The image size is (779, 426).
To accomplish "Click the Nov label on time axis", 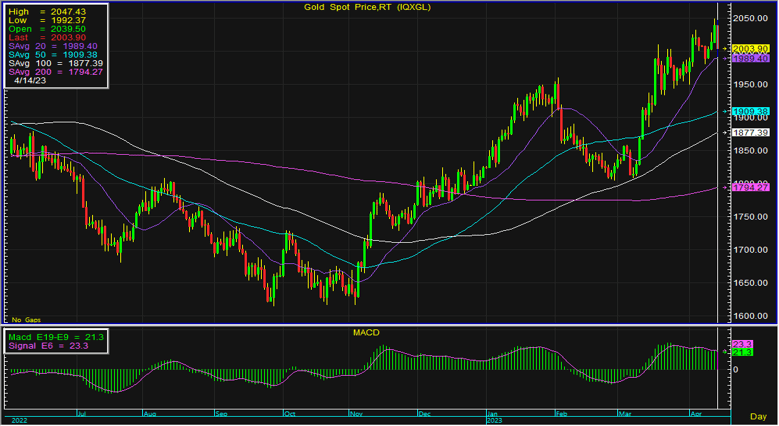I will click(x=356, y=414).
